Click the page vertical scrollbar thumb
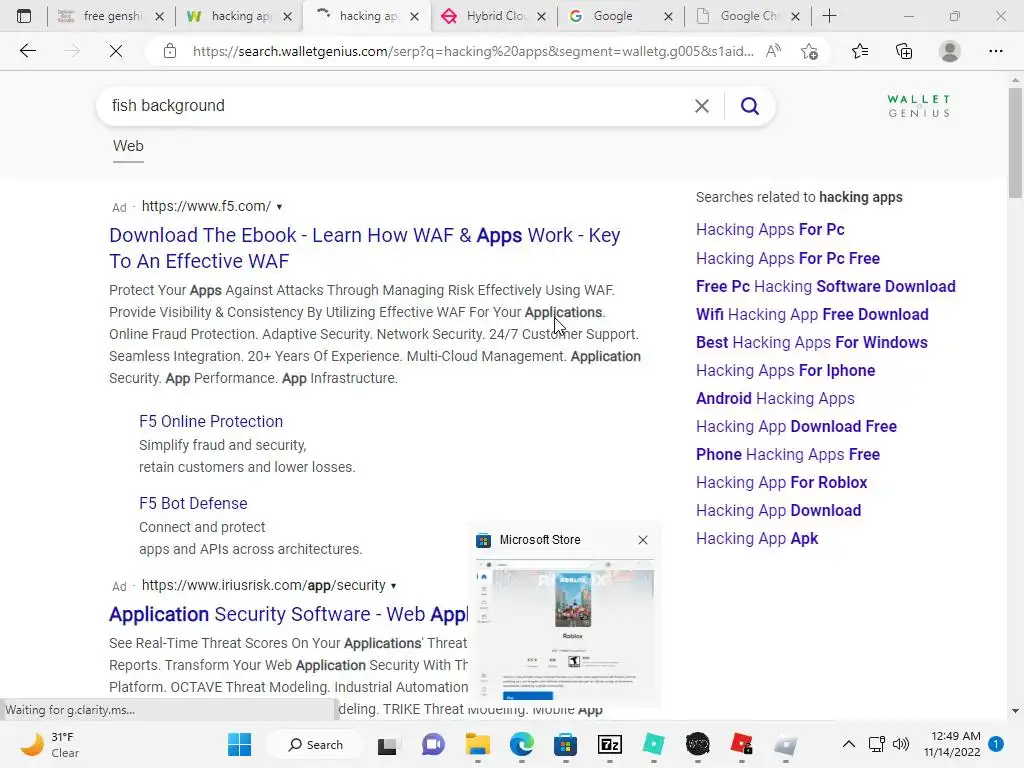 pos(1015,142)
